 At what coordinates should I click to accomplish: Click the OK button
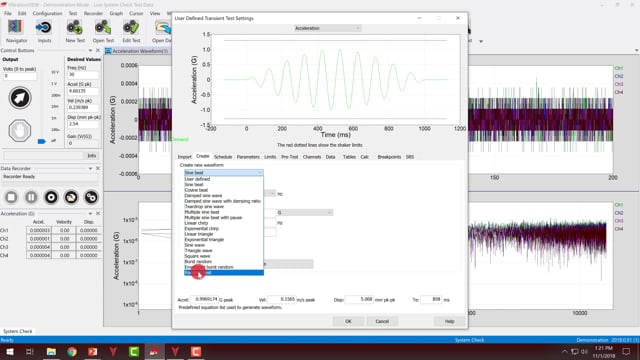click(348, 321)
